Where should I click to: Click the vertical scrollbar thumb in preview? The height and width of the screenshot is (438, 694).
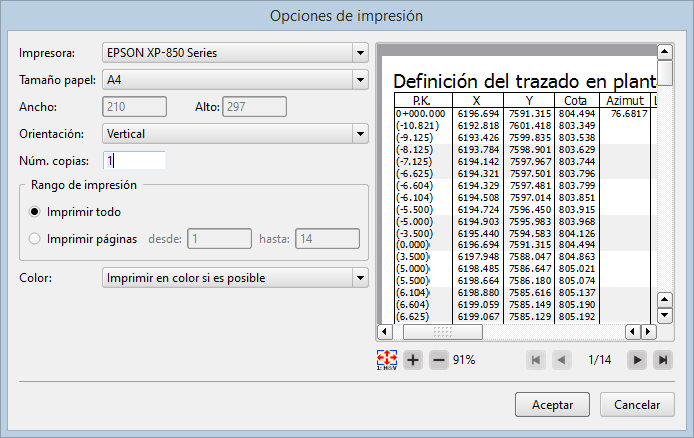coord(664,73)
